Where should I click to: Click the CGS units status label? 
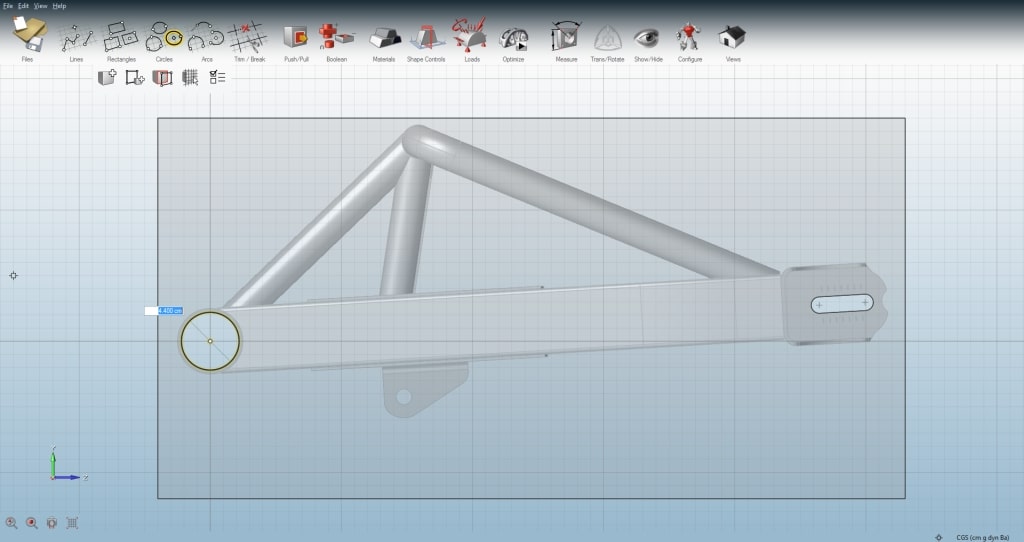click(x=983, y=537)
